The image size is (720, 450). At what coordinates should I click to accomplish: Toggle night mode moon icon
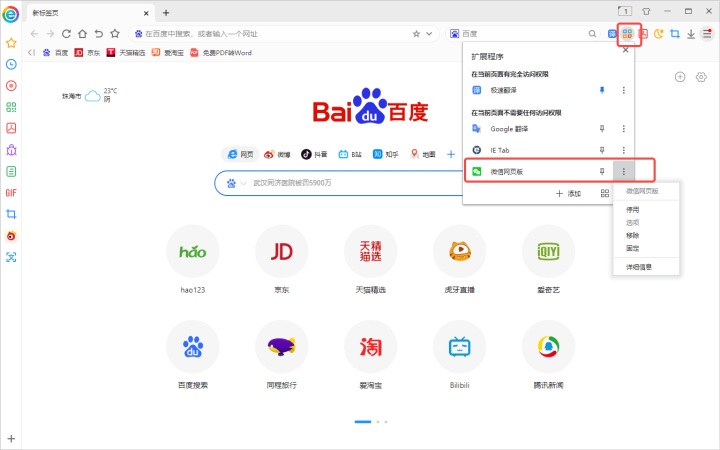click(x=659, y=34)
